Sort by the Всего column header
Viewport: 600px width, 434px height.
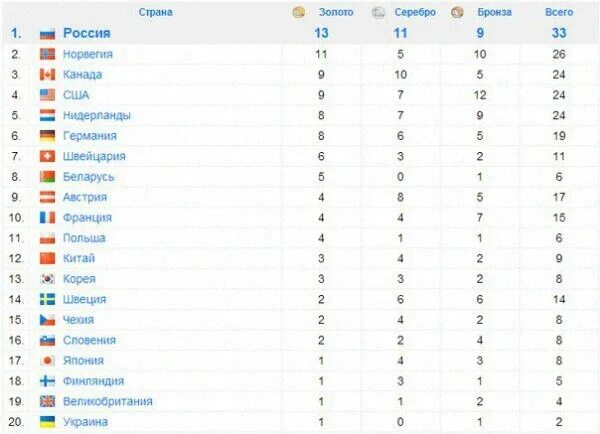click(559, 12)
